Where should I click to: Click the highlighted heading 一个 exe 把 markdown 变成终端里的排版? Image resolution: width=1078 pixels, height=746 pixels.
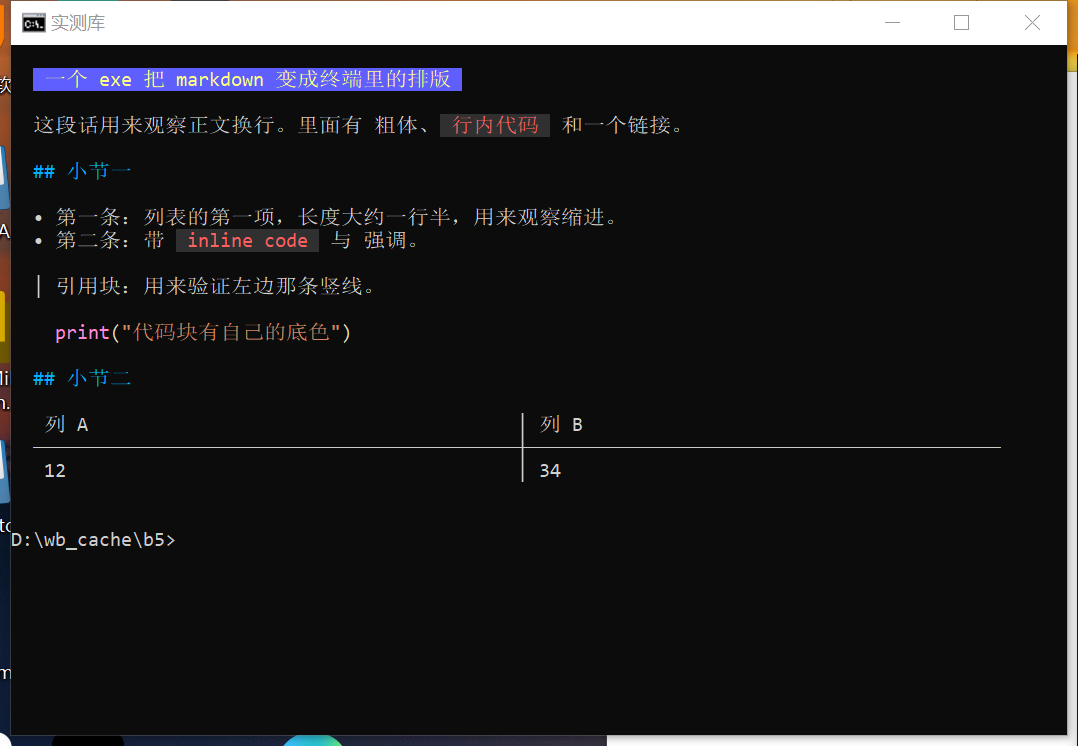(248, 79)
